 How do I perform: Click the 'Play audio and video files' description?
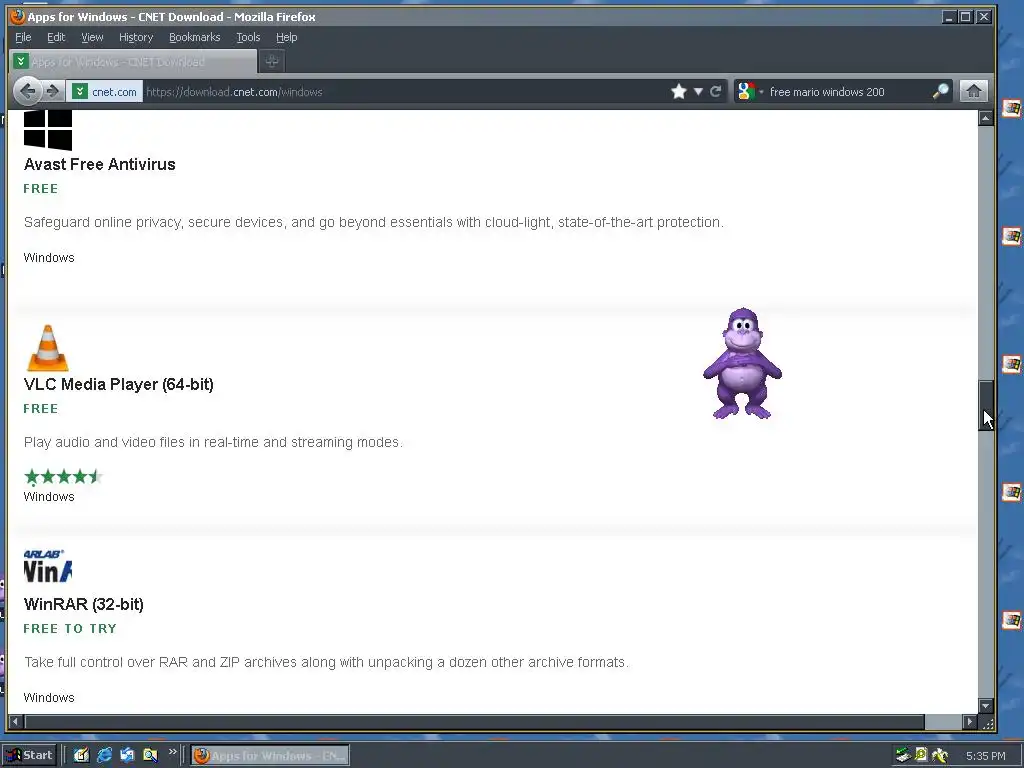tap(213, 443)
